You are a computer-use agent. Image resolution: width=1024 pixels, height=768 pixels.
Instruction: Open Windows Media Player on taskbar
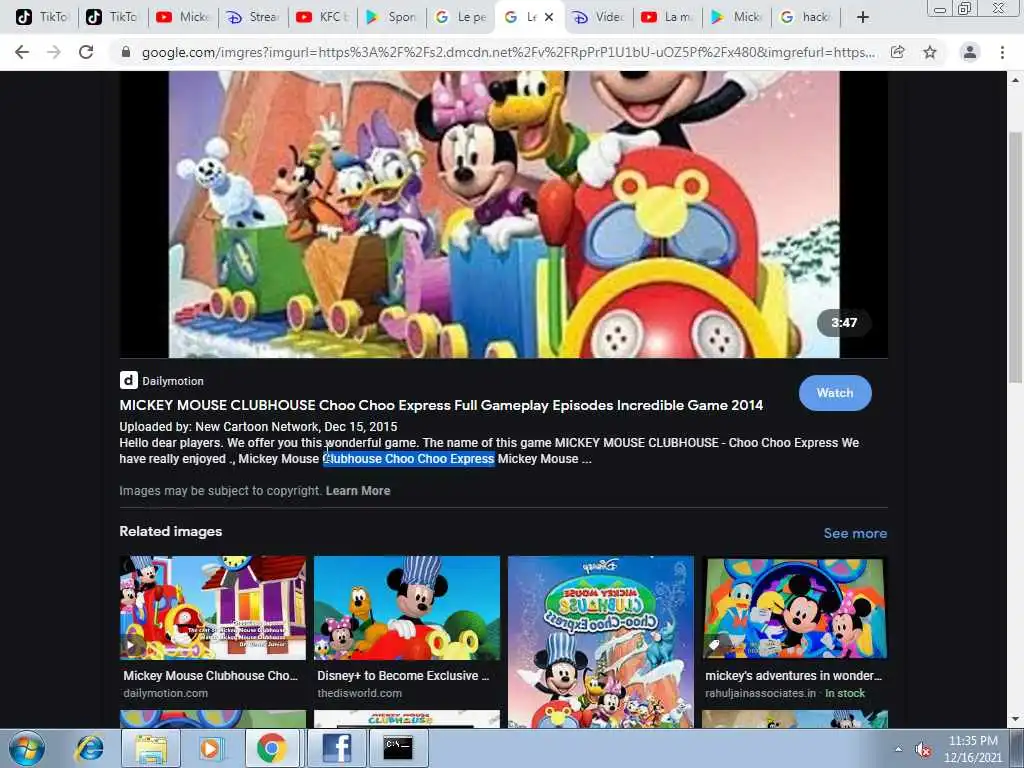pyautogui.click(x=210, y=748)
